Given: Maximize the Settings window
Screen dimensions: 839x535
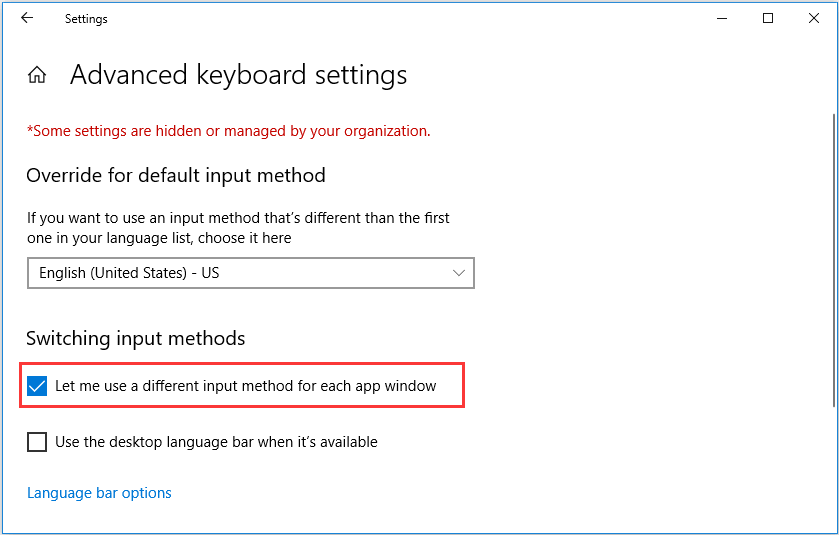Looking at the screenshot, I should click(x=768, y=19).
